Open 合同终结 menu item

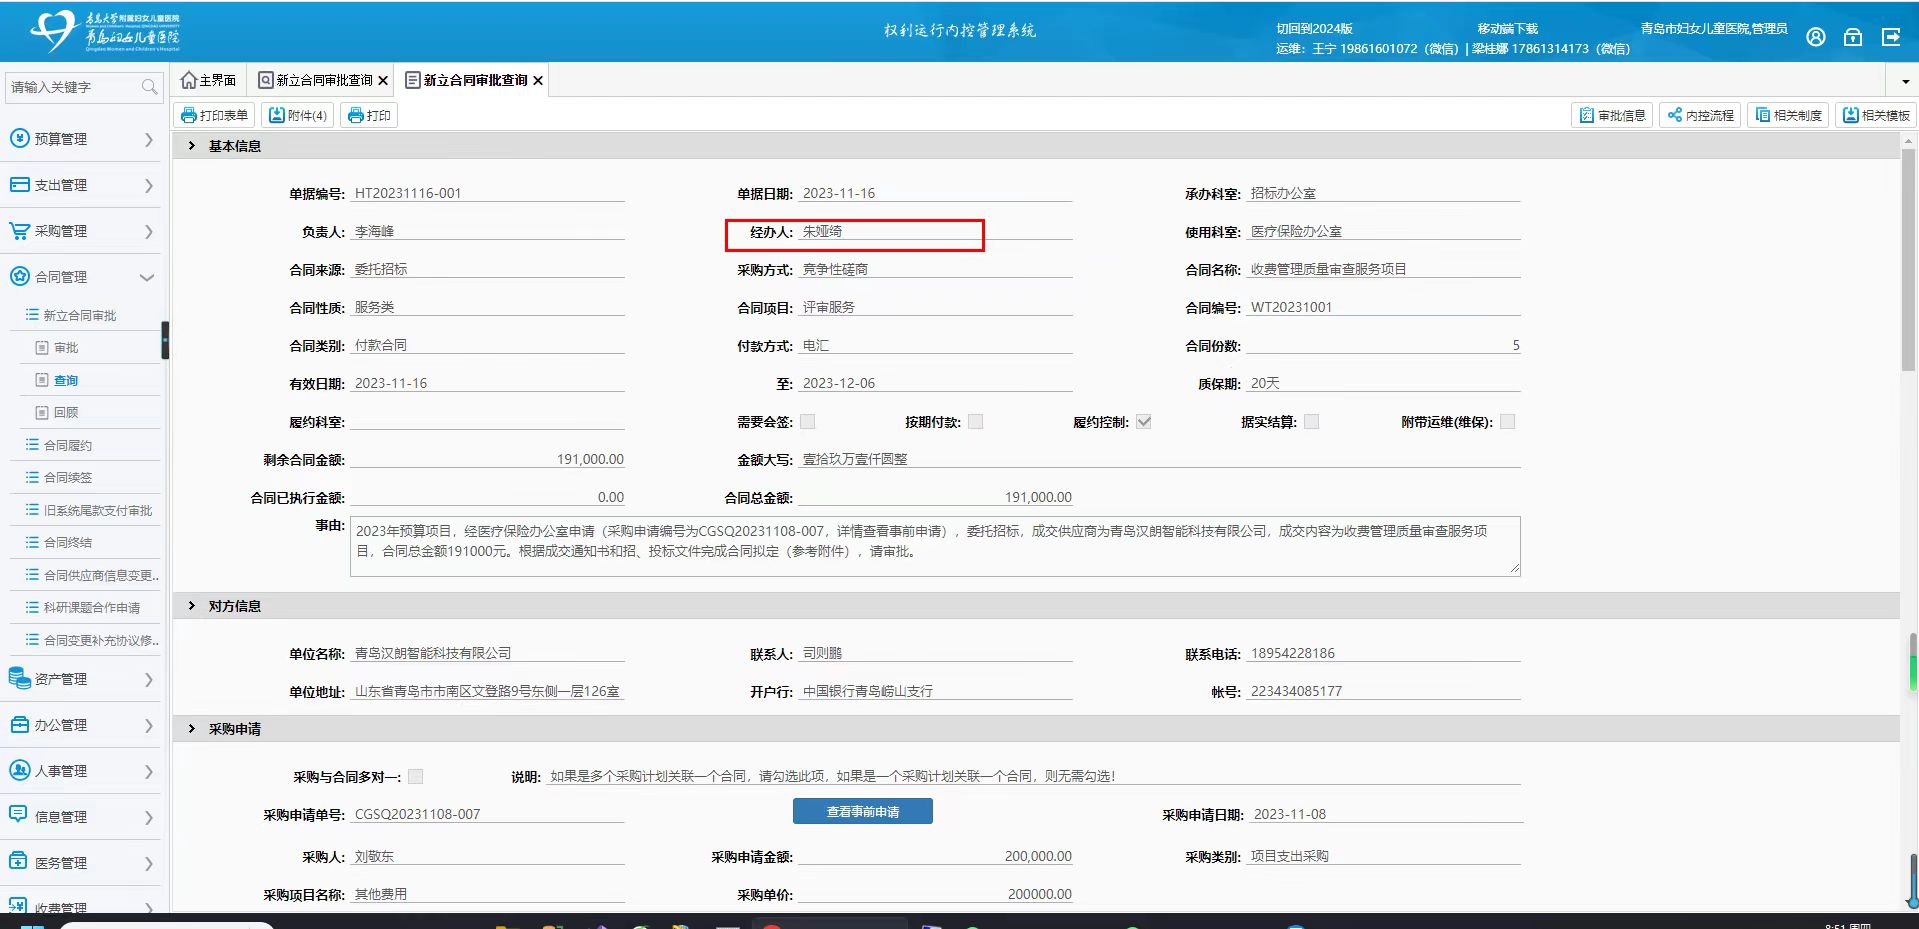tap(67, 542)
